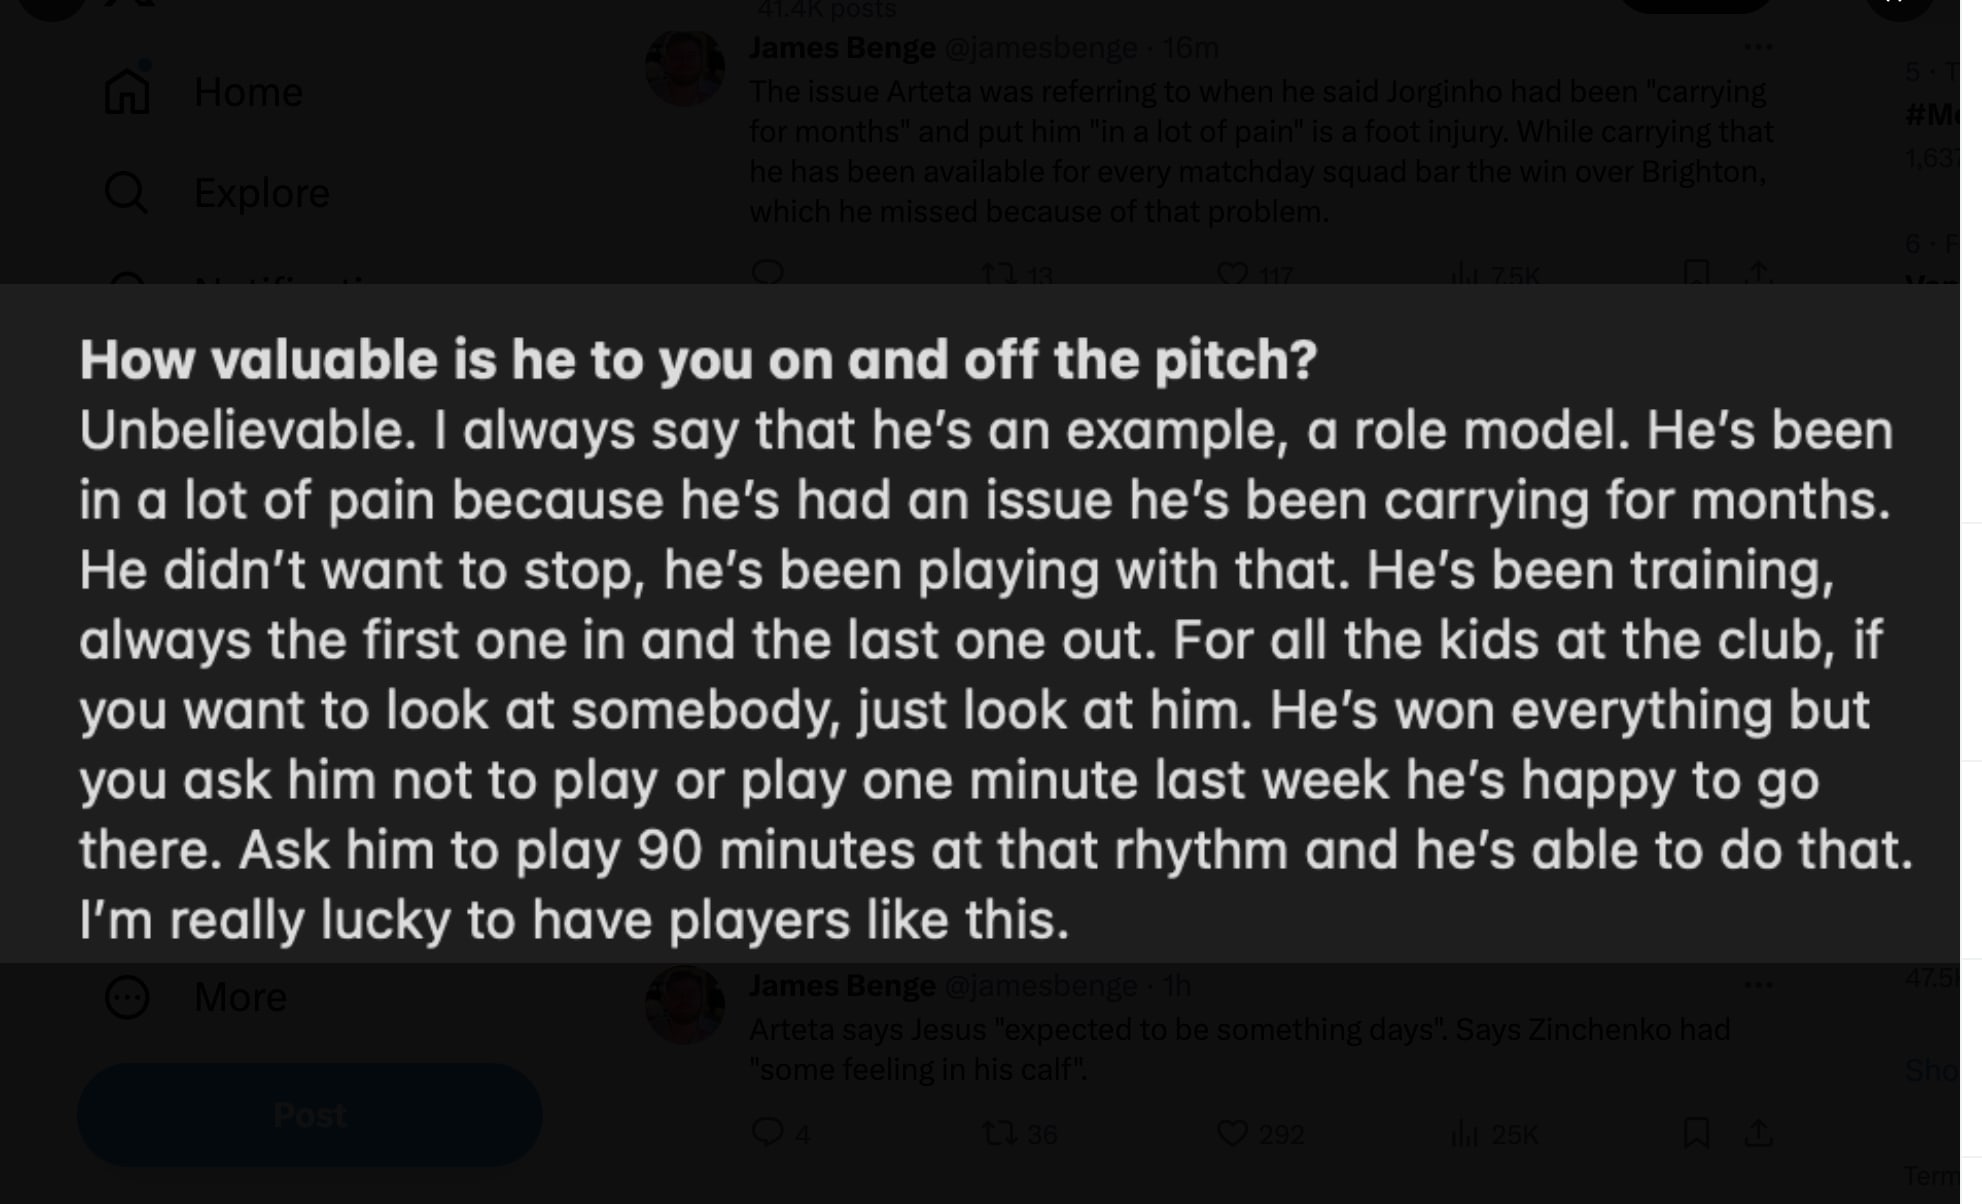Go to the Home label in sidebar
This screenshot has width=1982, height=1204.
tap(248, 92)
